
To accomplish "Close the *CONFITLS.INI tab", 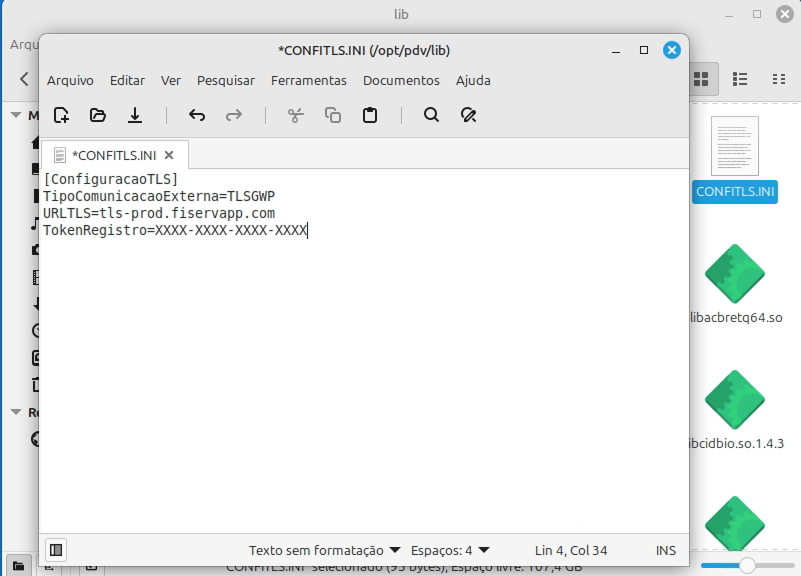I will point(169,155).
